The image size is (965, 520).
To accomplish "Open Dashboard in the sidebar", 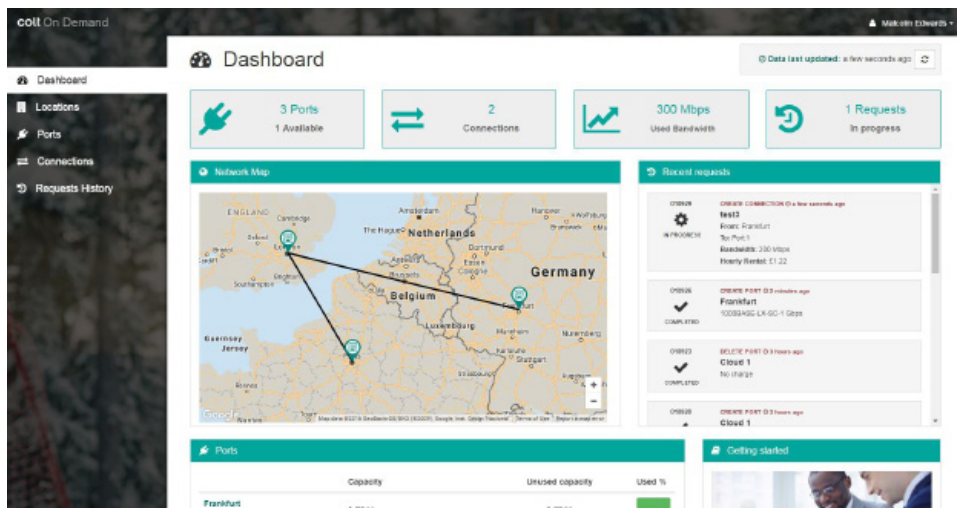I will pyautogui.click(x=61, y=80).
